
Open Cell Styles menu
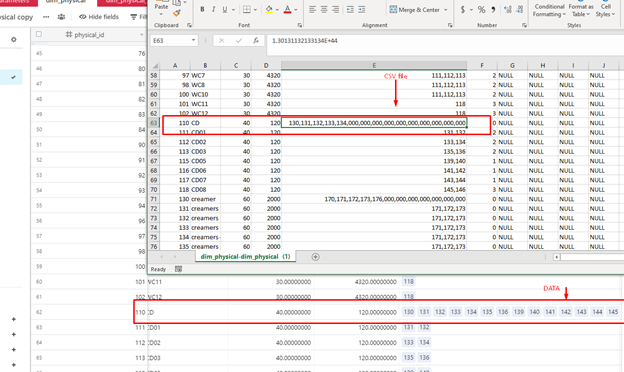pos(605,10)
